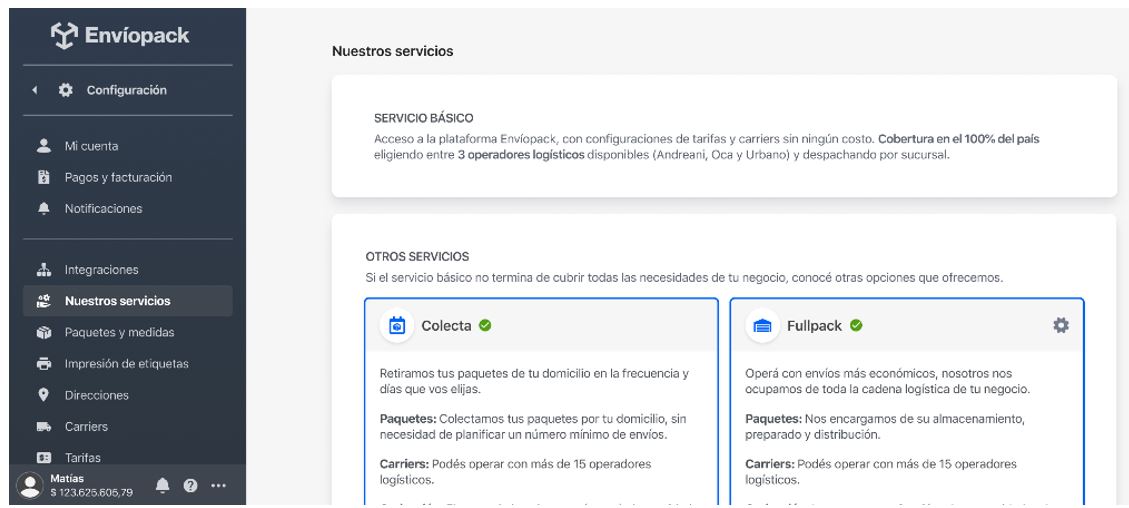1129x508 pixels.
Task: Click the Paquetes y medidas box icon
Action: pyautogui.click(x=44, y=332)
